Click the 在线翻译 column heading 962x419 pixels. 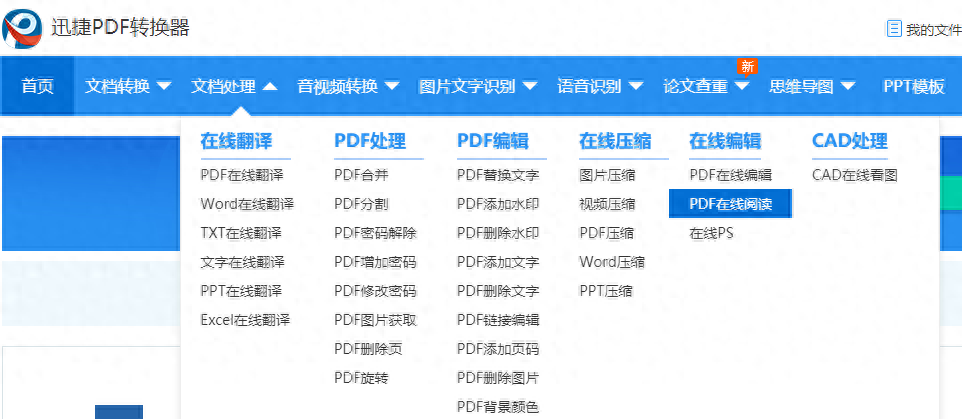click(236, 141)
